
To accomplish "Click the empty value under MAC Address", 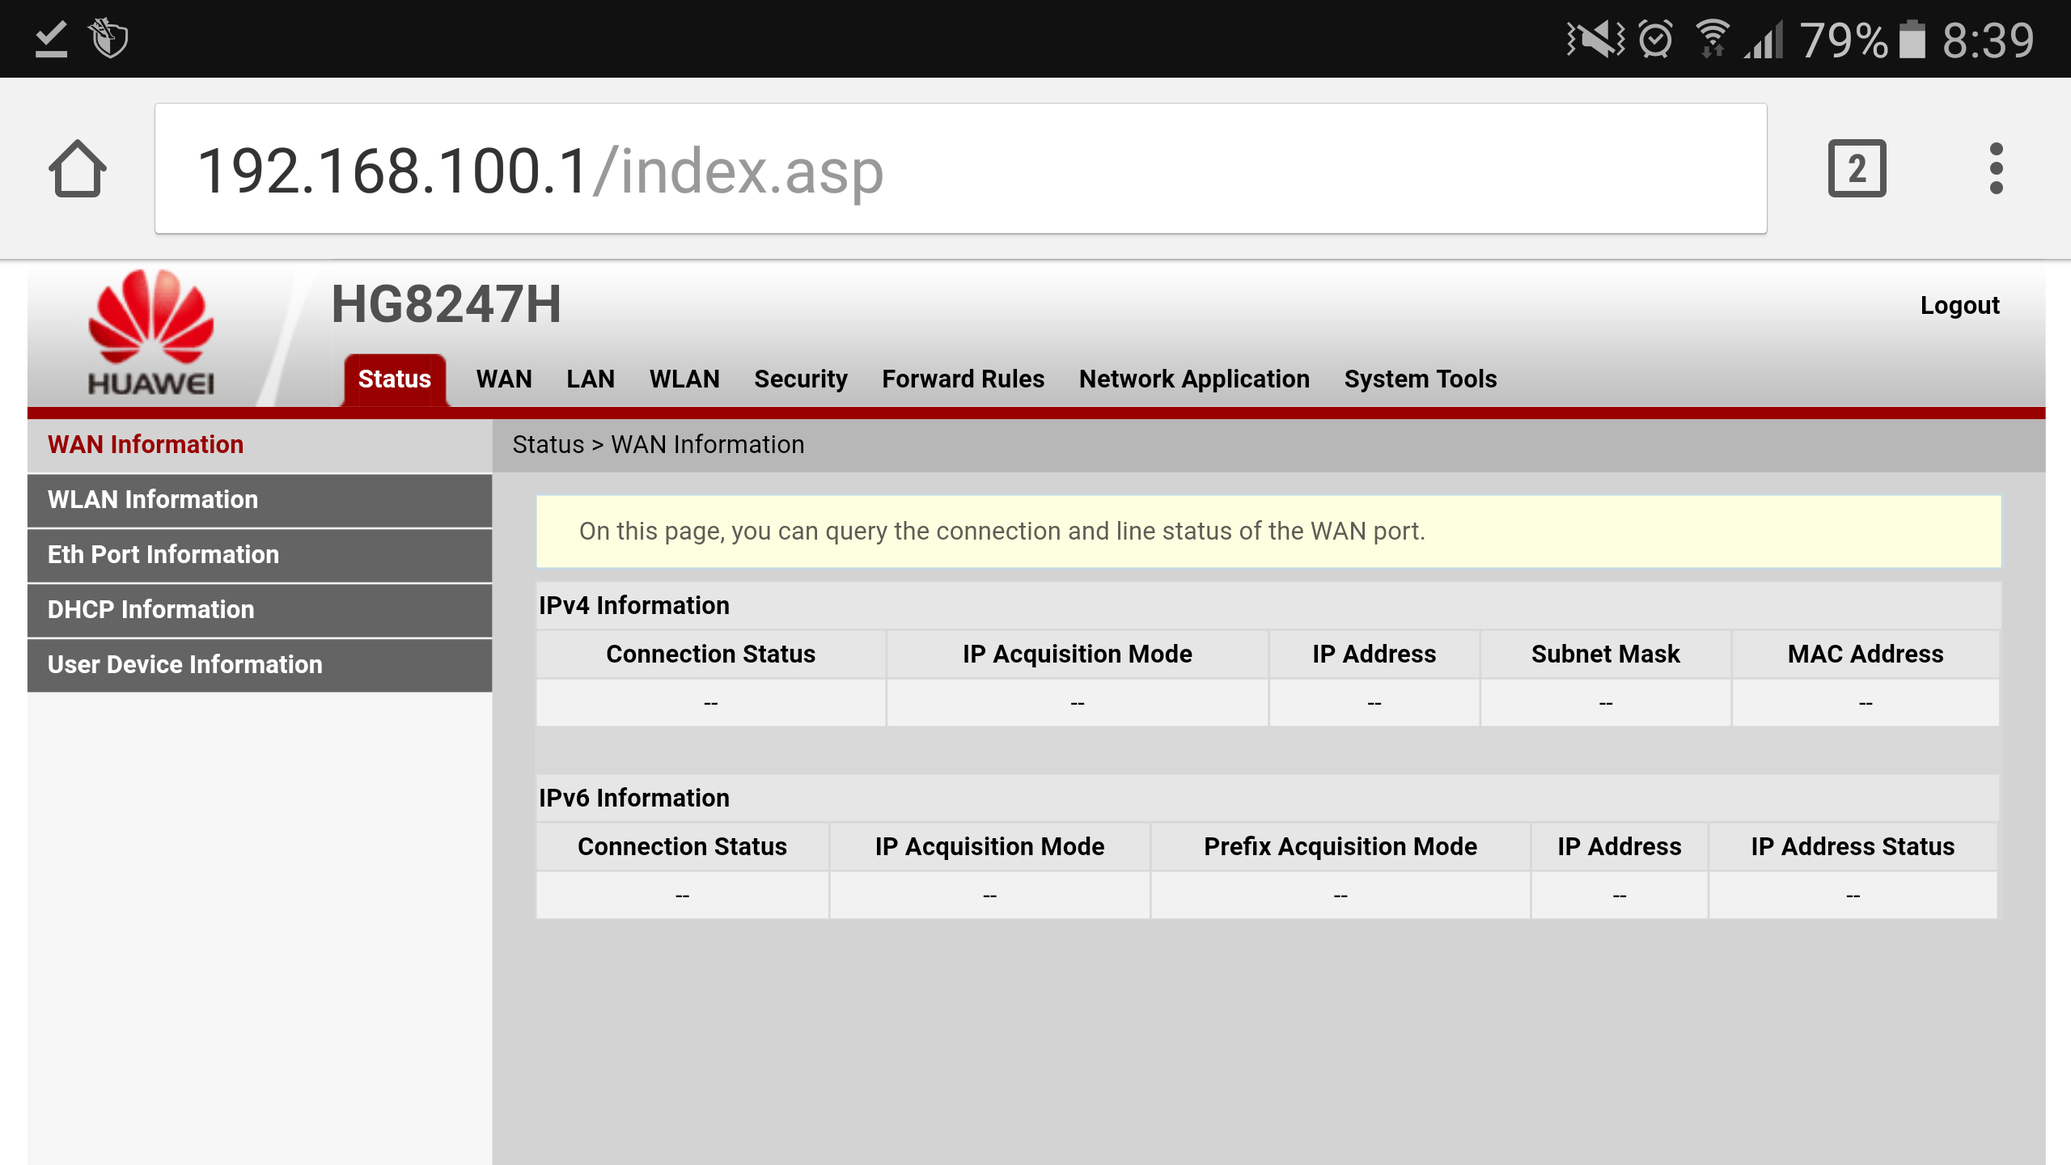I will (1865, 703).
